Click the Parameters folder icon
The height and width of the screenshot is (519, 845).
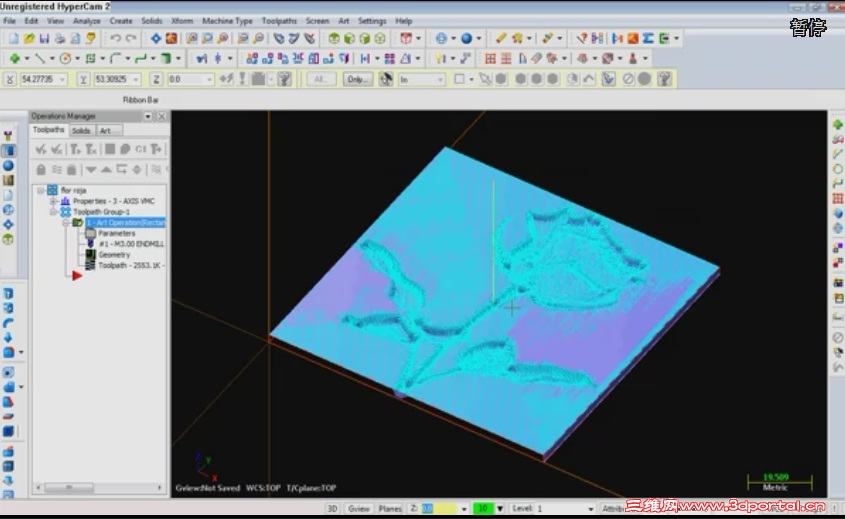pyautogui.click(x=91, y=233)
